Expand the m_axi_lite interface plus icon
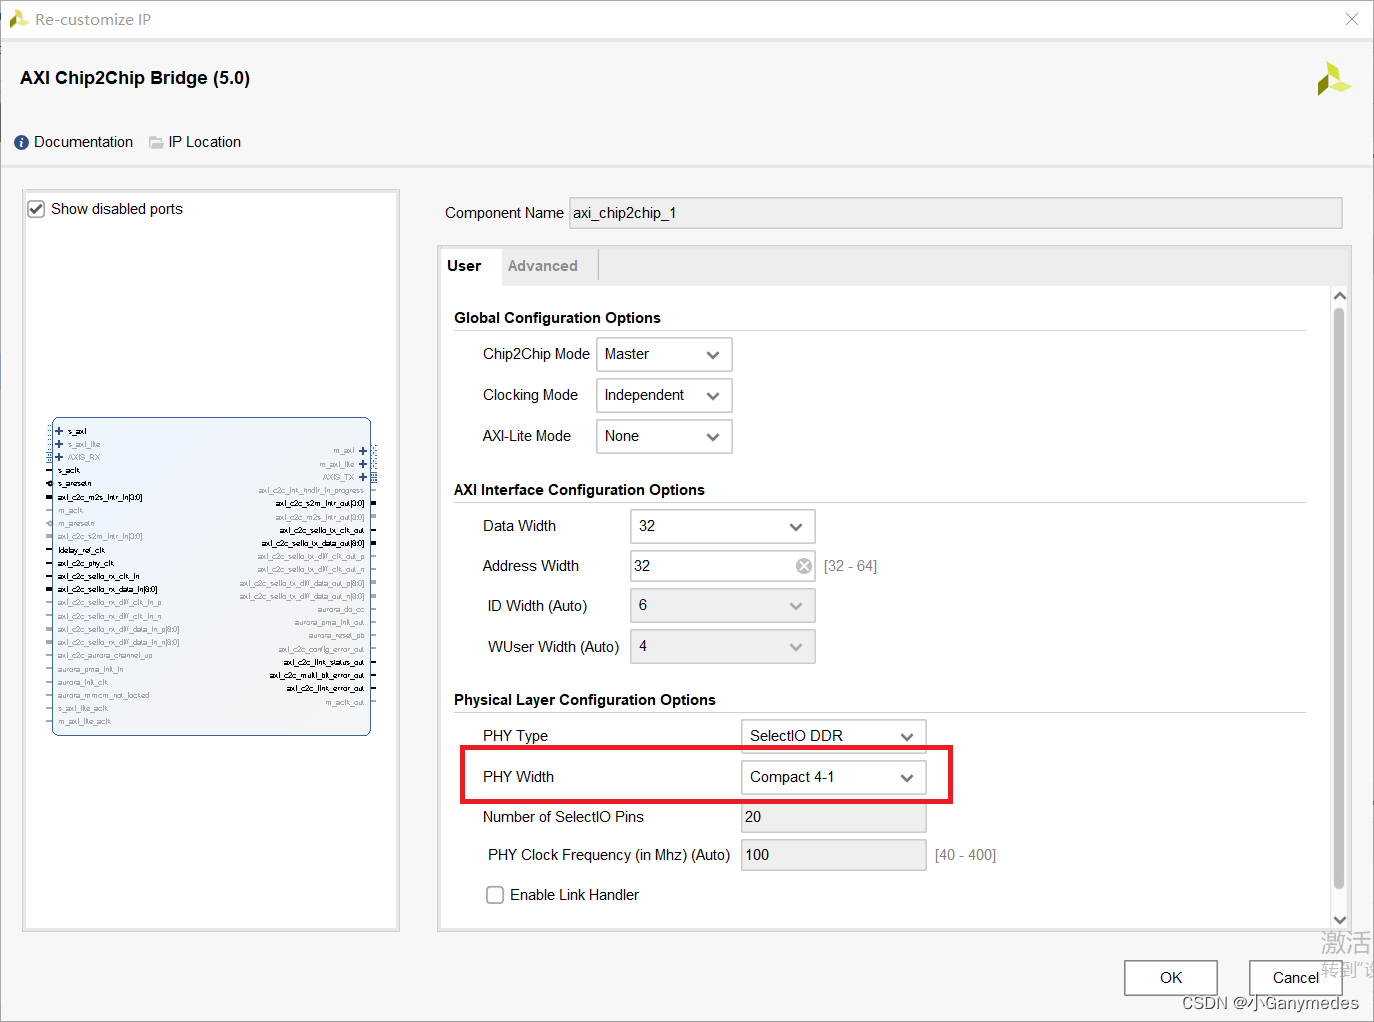This screenshot has width=1374, height=1022. click(363, 464)
